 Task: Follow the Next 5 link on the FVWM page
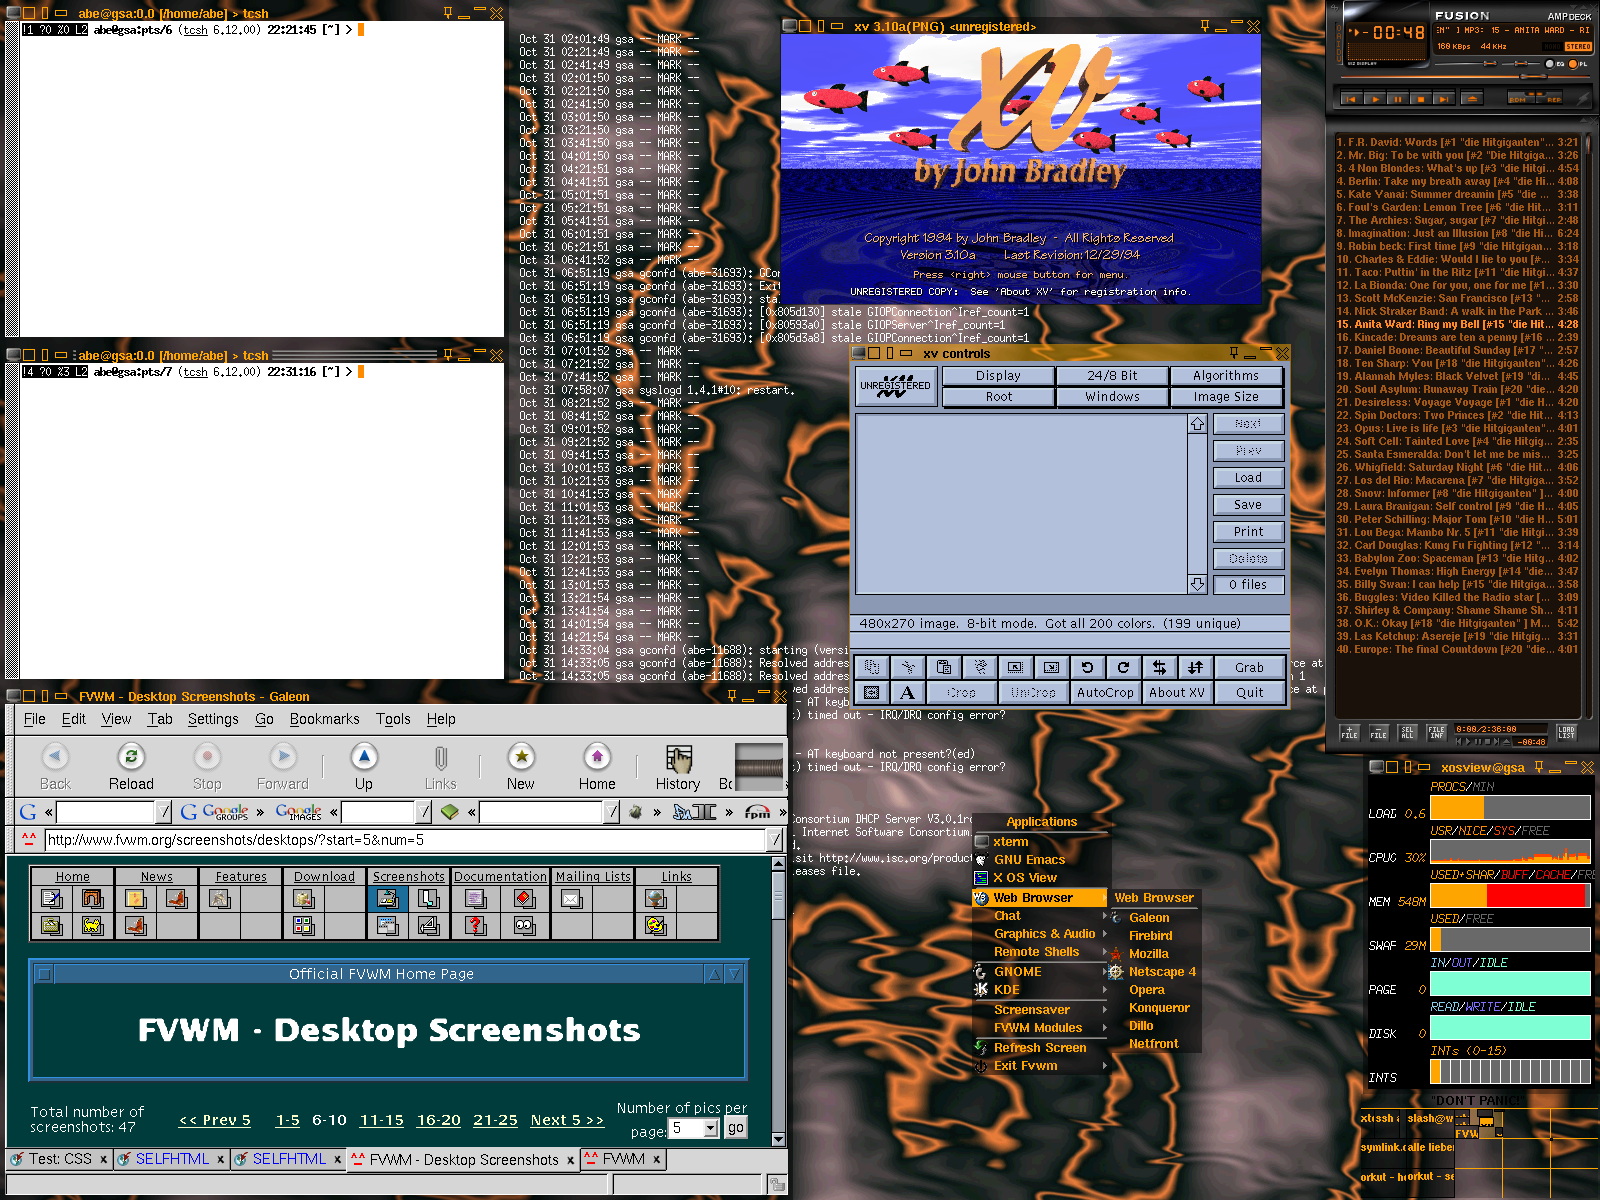pos(567,1120)
